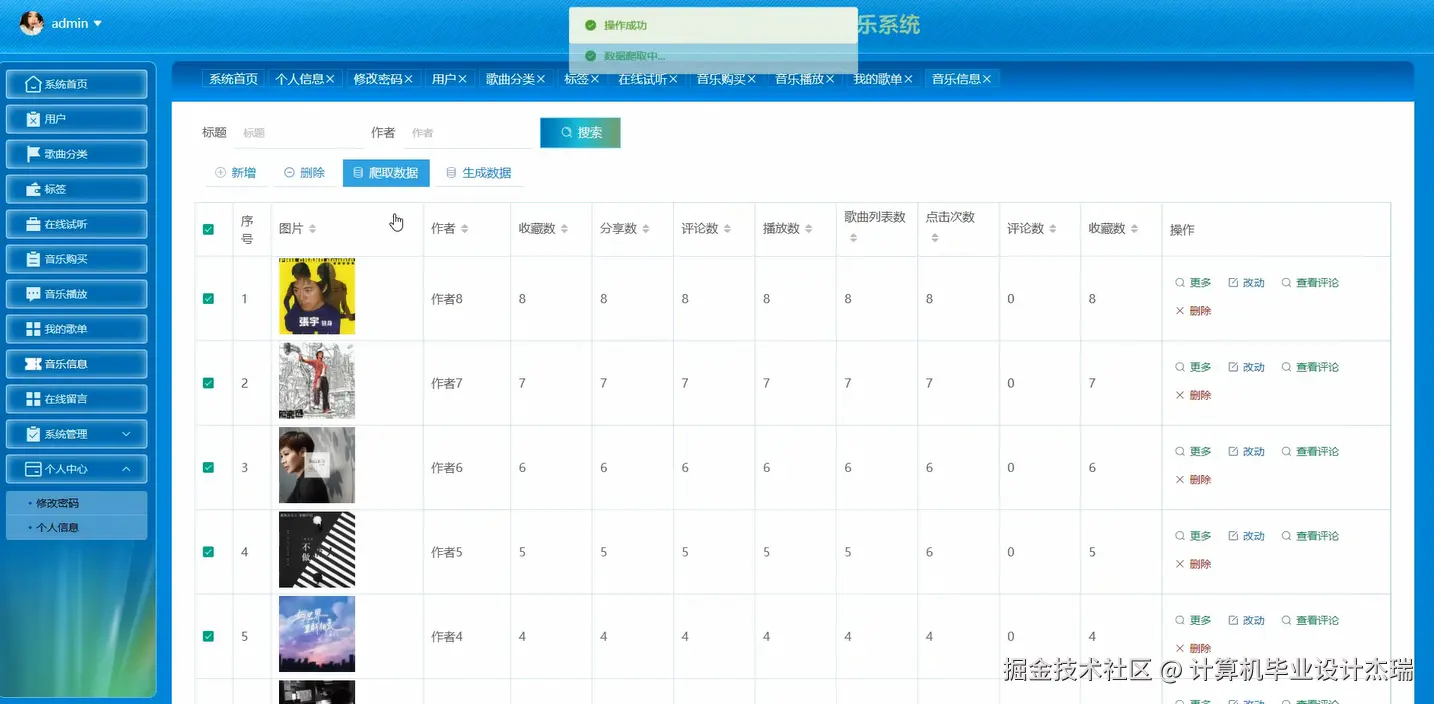
Task: Sort by the 图片 column arrows
Action: click(x=312, y=229)
